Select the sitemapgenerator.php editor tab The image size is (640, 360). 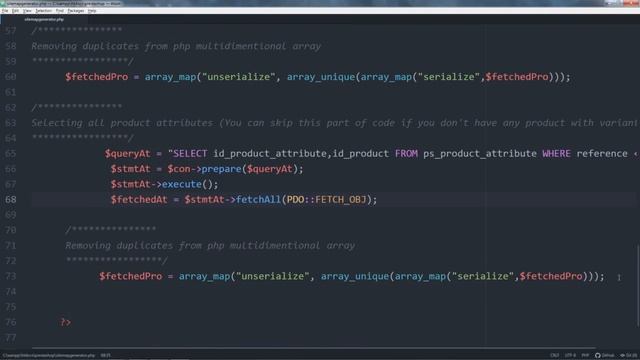pyautogui.click(x=44, y=19)
